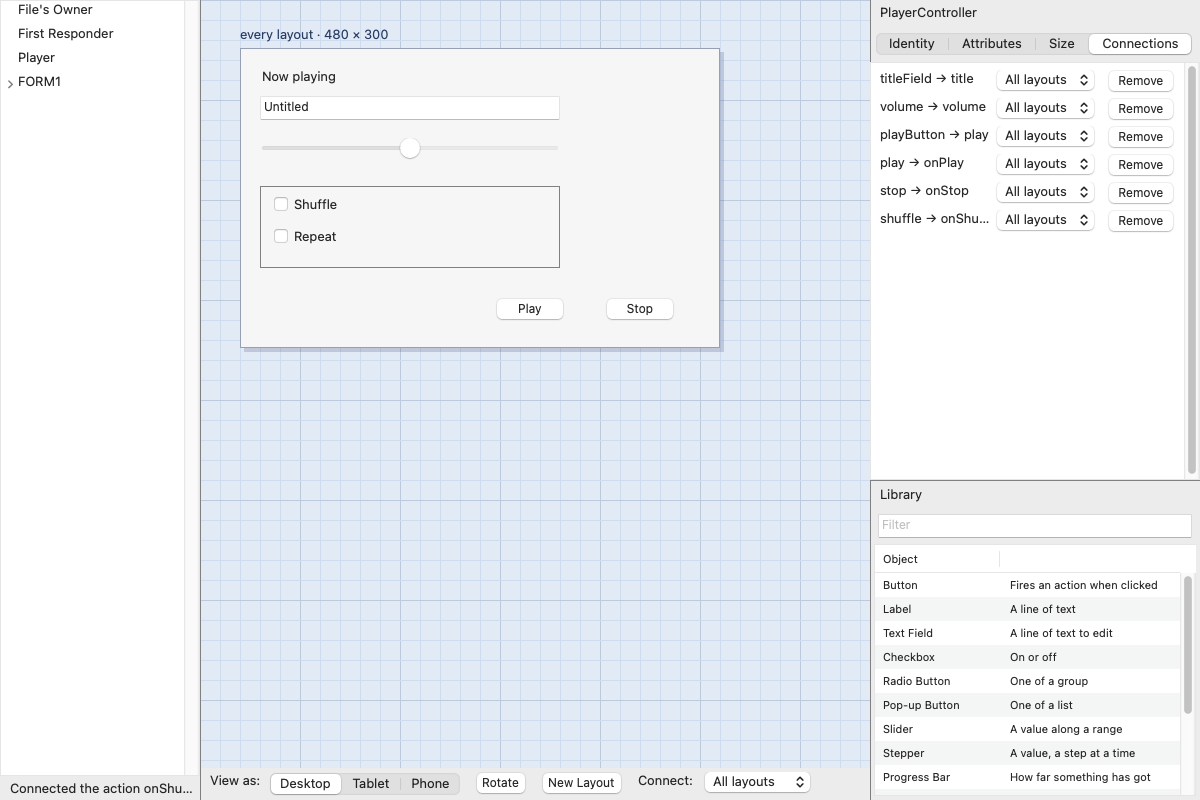The height and width of the screenshot is (800, 1200).
Task: Select Progress Bar in the Library list
Action: coord(1028,777)
